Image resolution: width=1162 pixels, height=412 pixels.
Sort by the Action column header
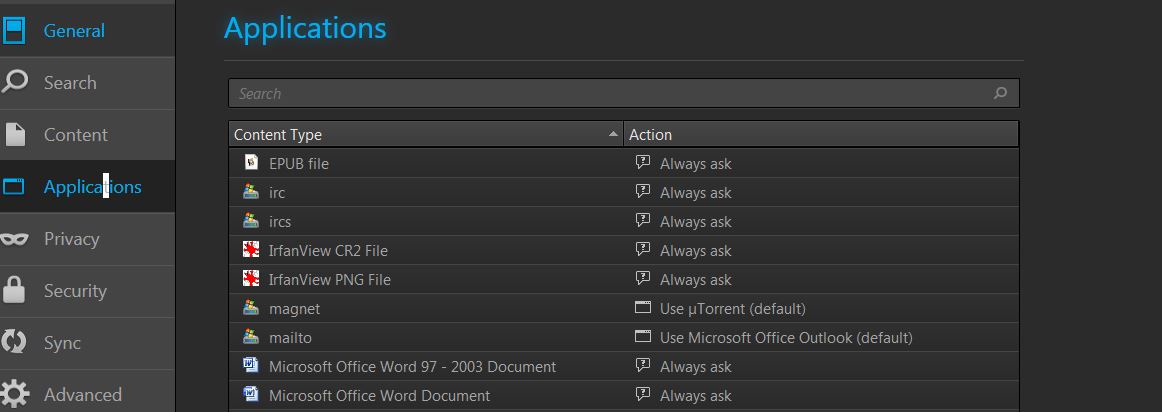[x=820, y=134]
